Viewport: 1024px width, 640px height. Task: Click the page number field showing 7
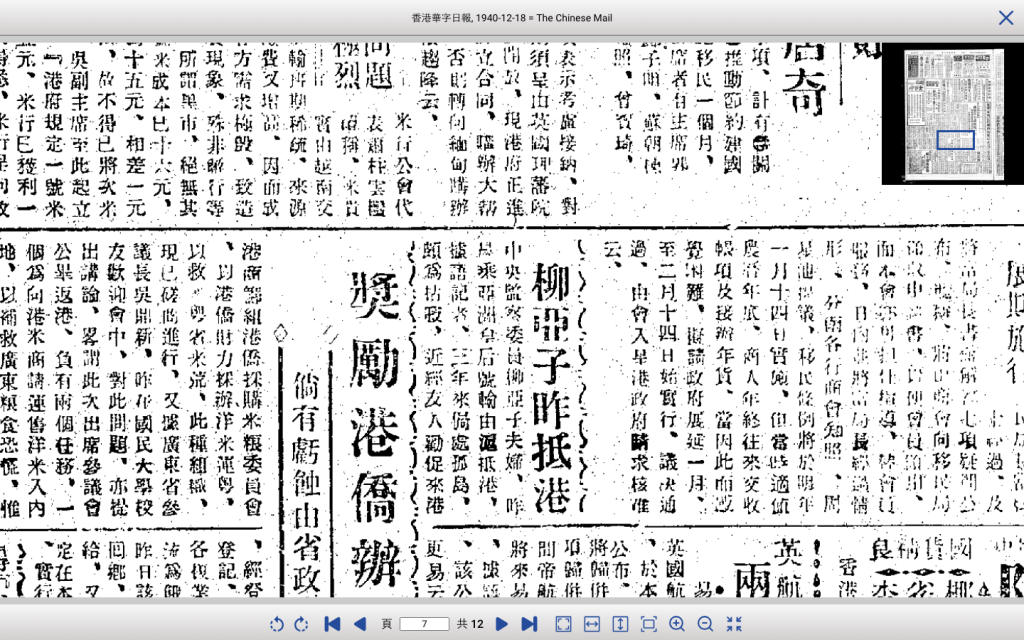tap(424, 624)
